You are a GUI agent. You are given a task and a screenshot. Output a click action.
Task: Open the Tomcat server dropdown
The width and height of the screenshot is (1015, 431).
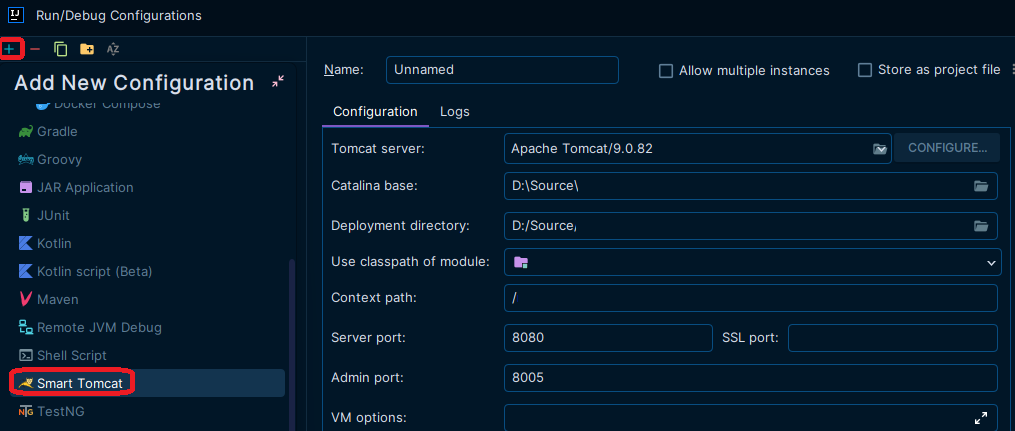click(879, 149)
